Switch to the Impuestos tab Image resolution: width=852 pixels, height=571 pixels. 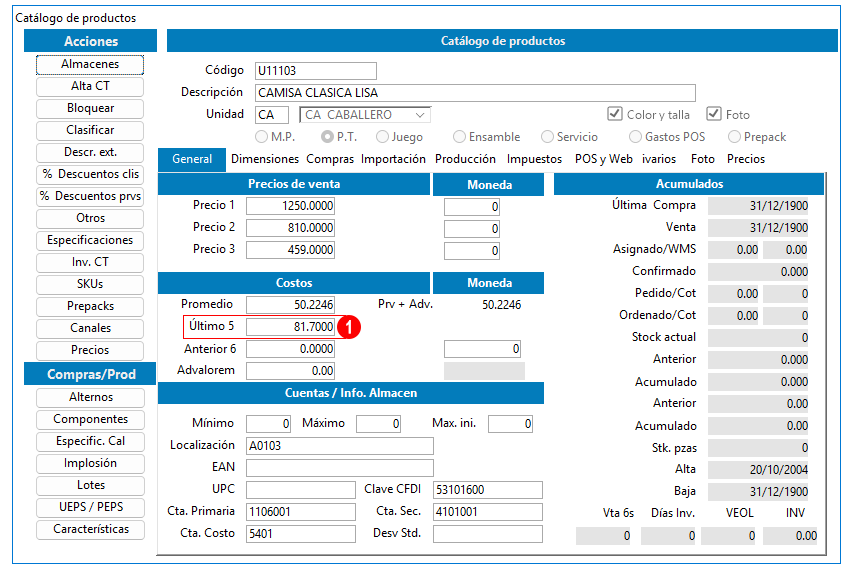pos(534,159)
